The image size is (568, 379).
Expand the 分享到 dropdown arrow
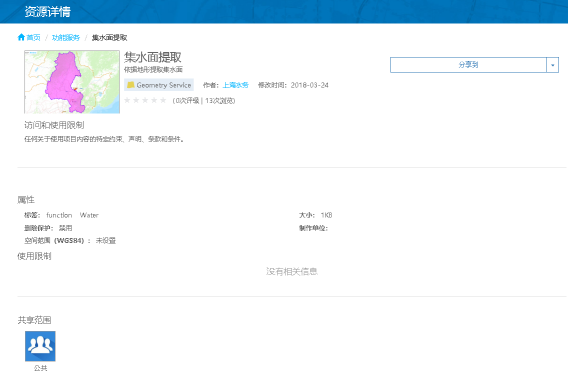tap(552, 65)
